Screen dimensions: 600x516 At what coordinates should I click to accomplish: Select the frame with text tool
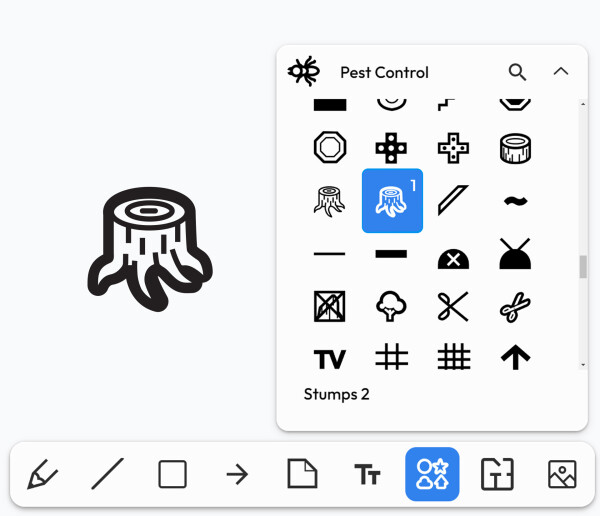click(497, 474)
